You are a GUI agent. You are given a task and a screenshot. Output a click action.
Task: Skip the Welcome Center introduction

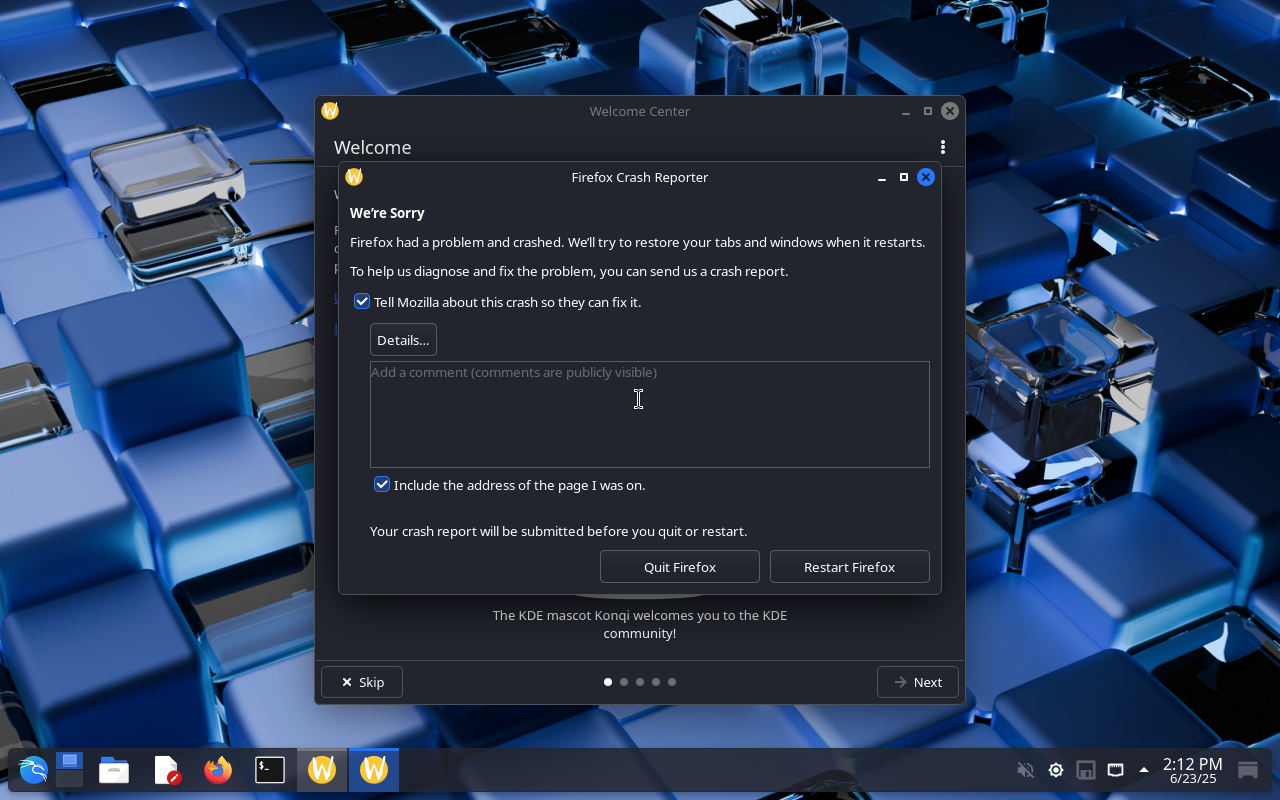click(362, 682)
